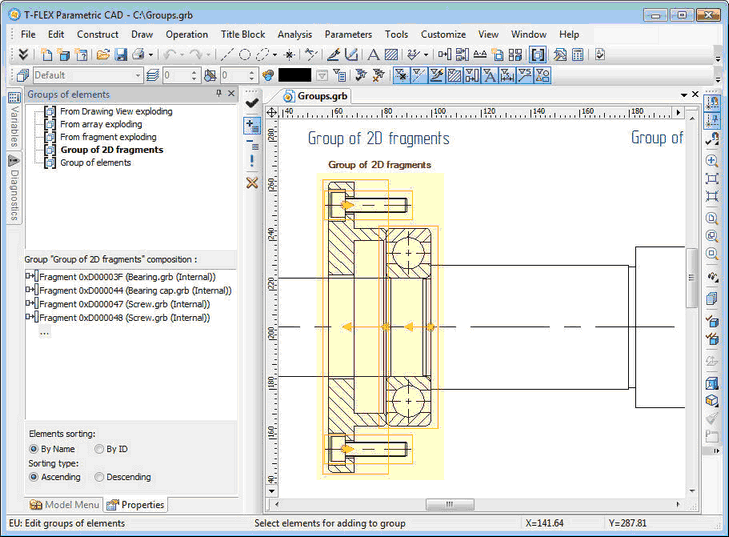The height and width of the screenshot is (537, 729).
Task: Click the add elements to group icon
Action: point(252,126)
